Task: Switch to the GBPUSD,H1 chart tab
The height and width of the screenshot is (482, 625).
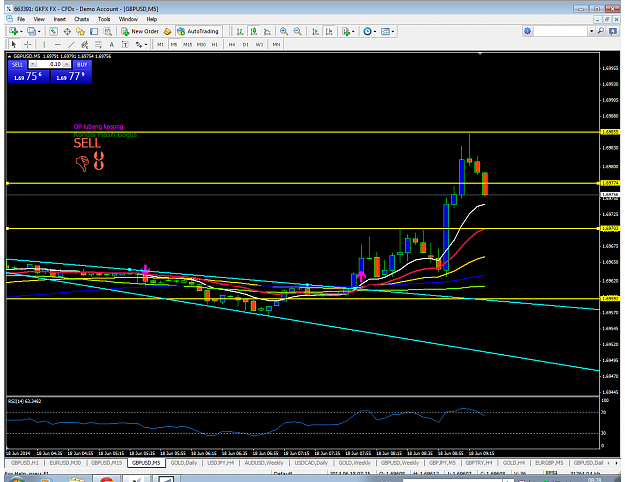Action: tap(25, 463)
